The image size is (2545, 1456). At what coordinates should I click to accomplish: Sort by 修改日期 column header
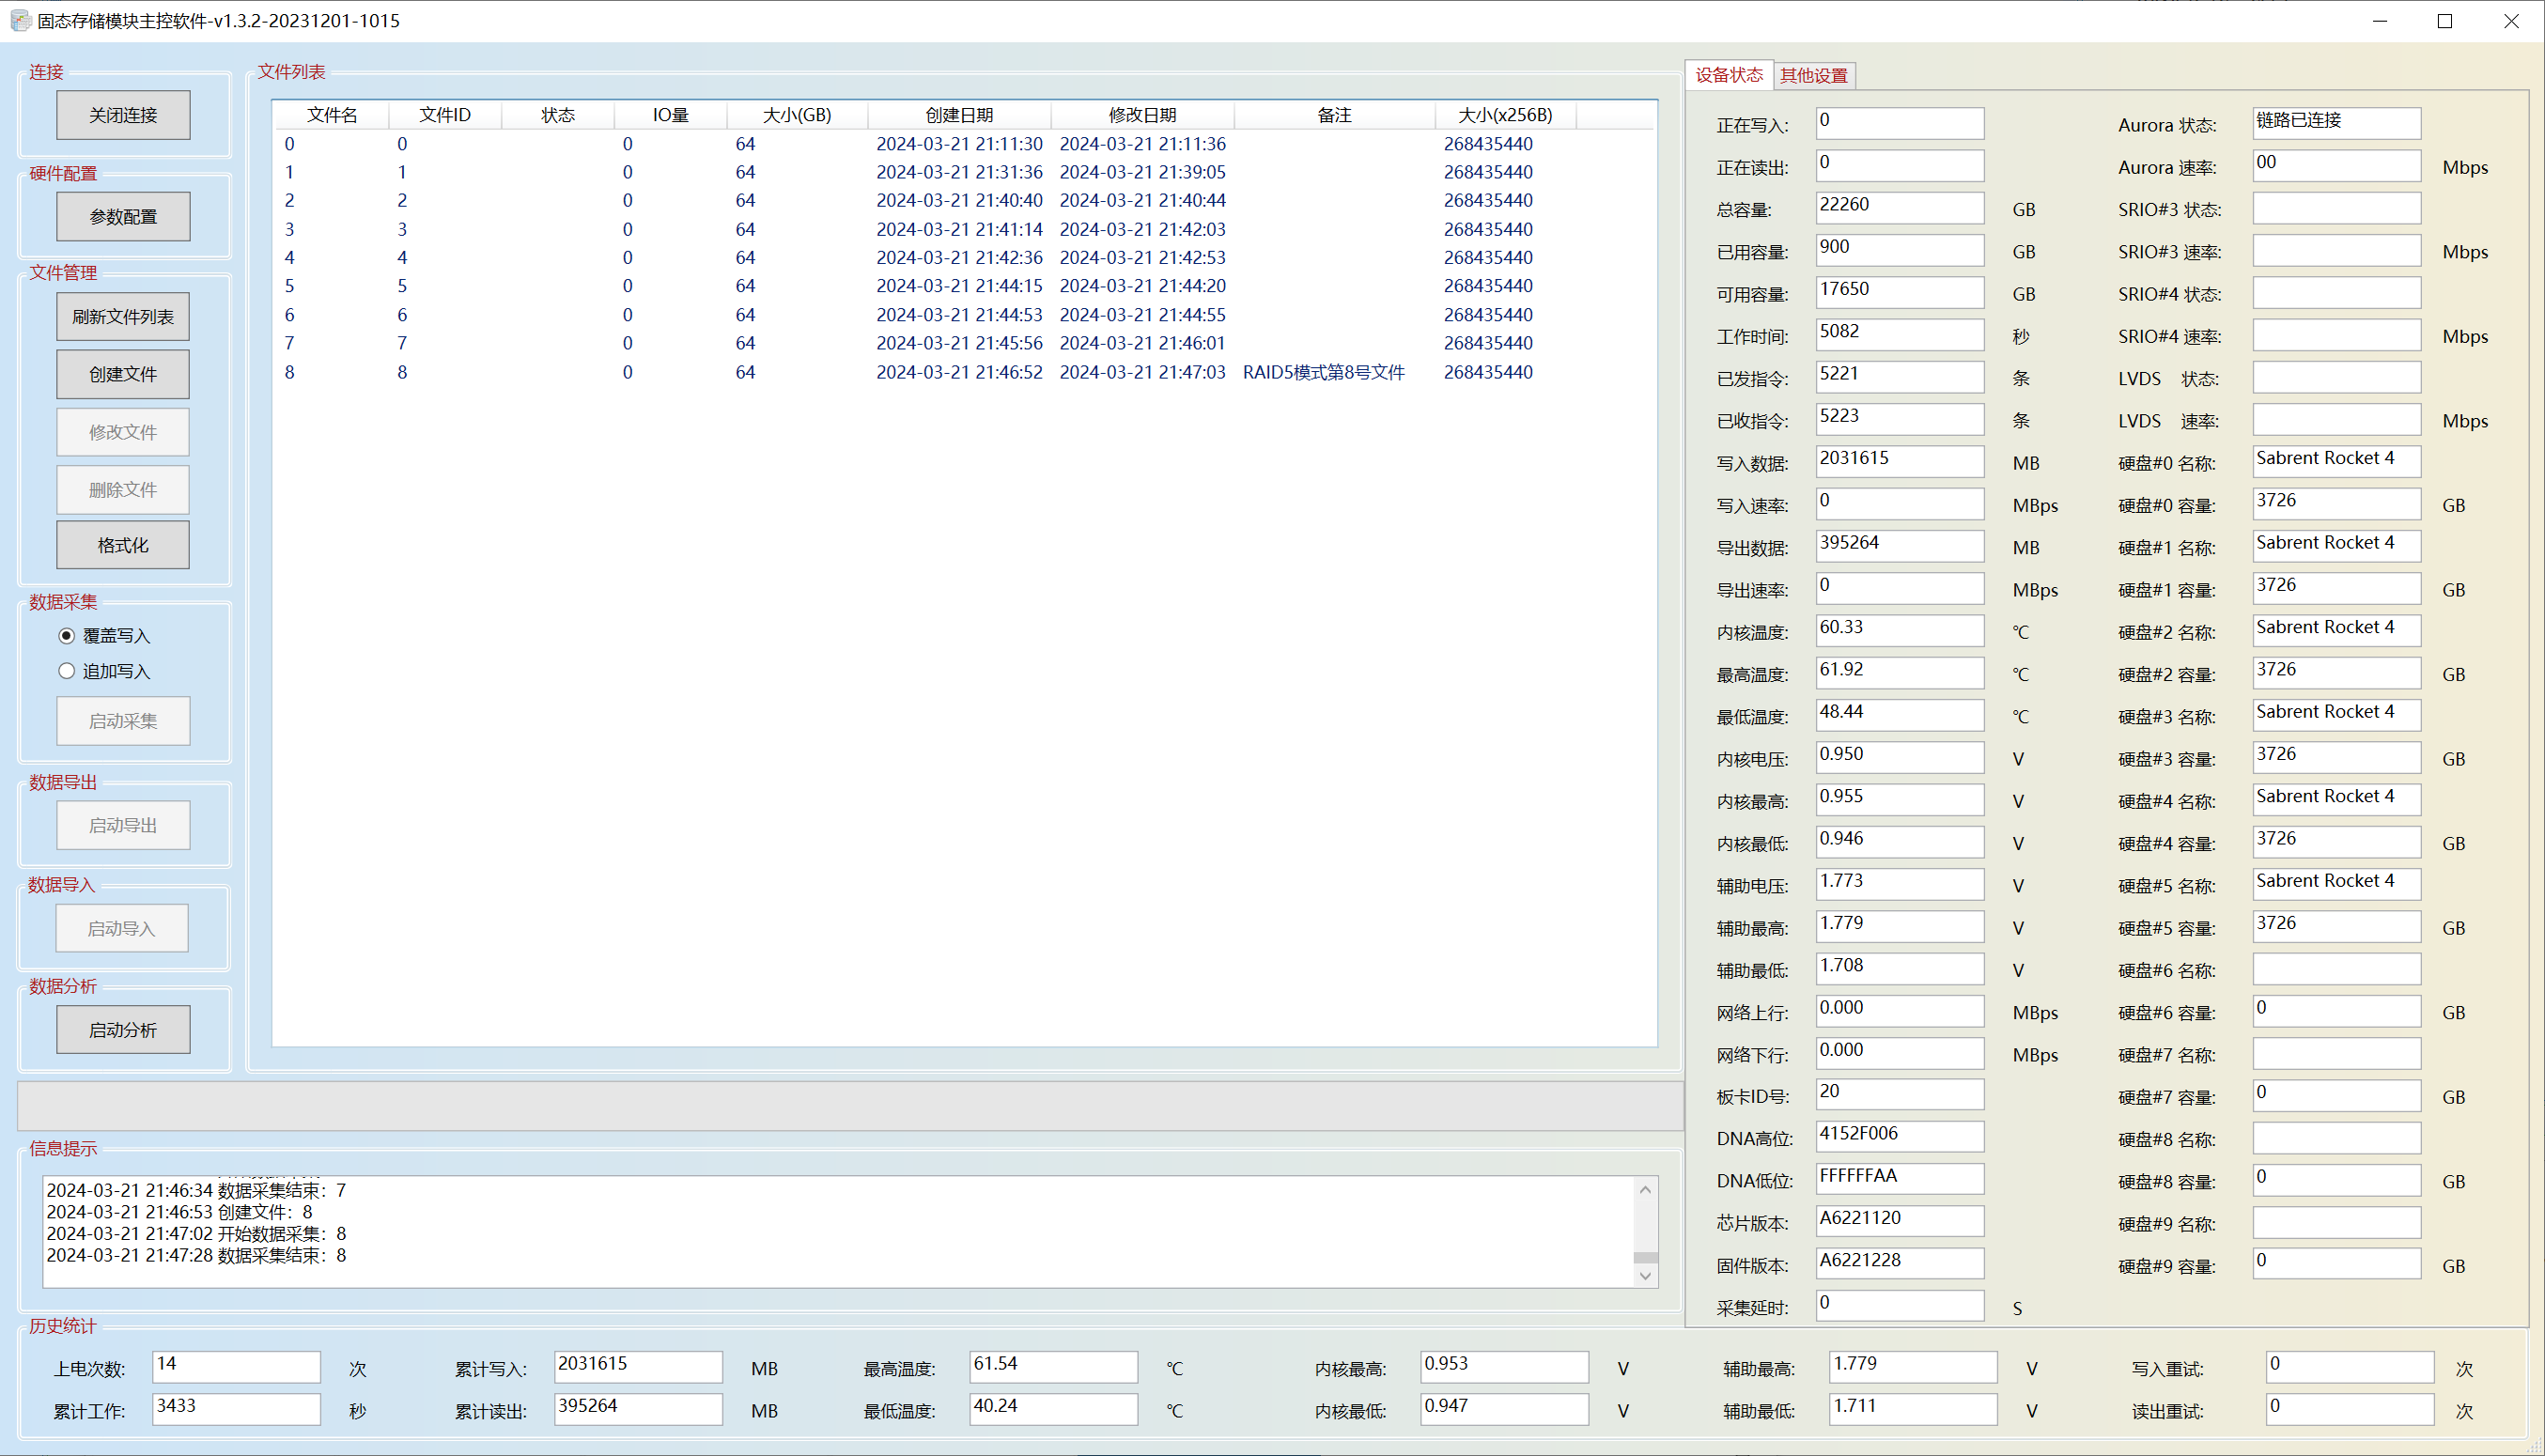1143,115
